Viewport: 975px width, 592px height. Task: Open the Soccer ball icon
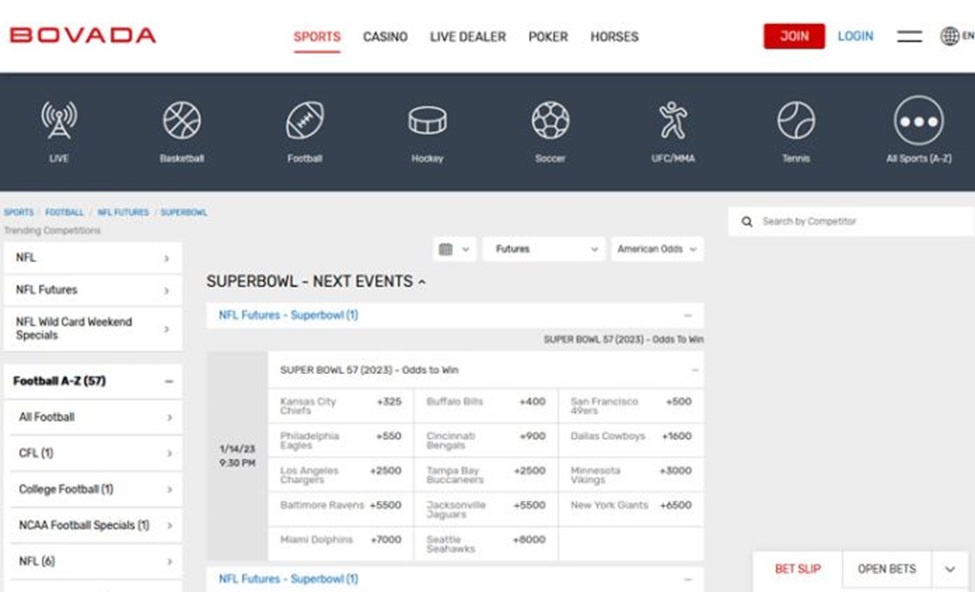pyautogui.click(x=550, y=121)
